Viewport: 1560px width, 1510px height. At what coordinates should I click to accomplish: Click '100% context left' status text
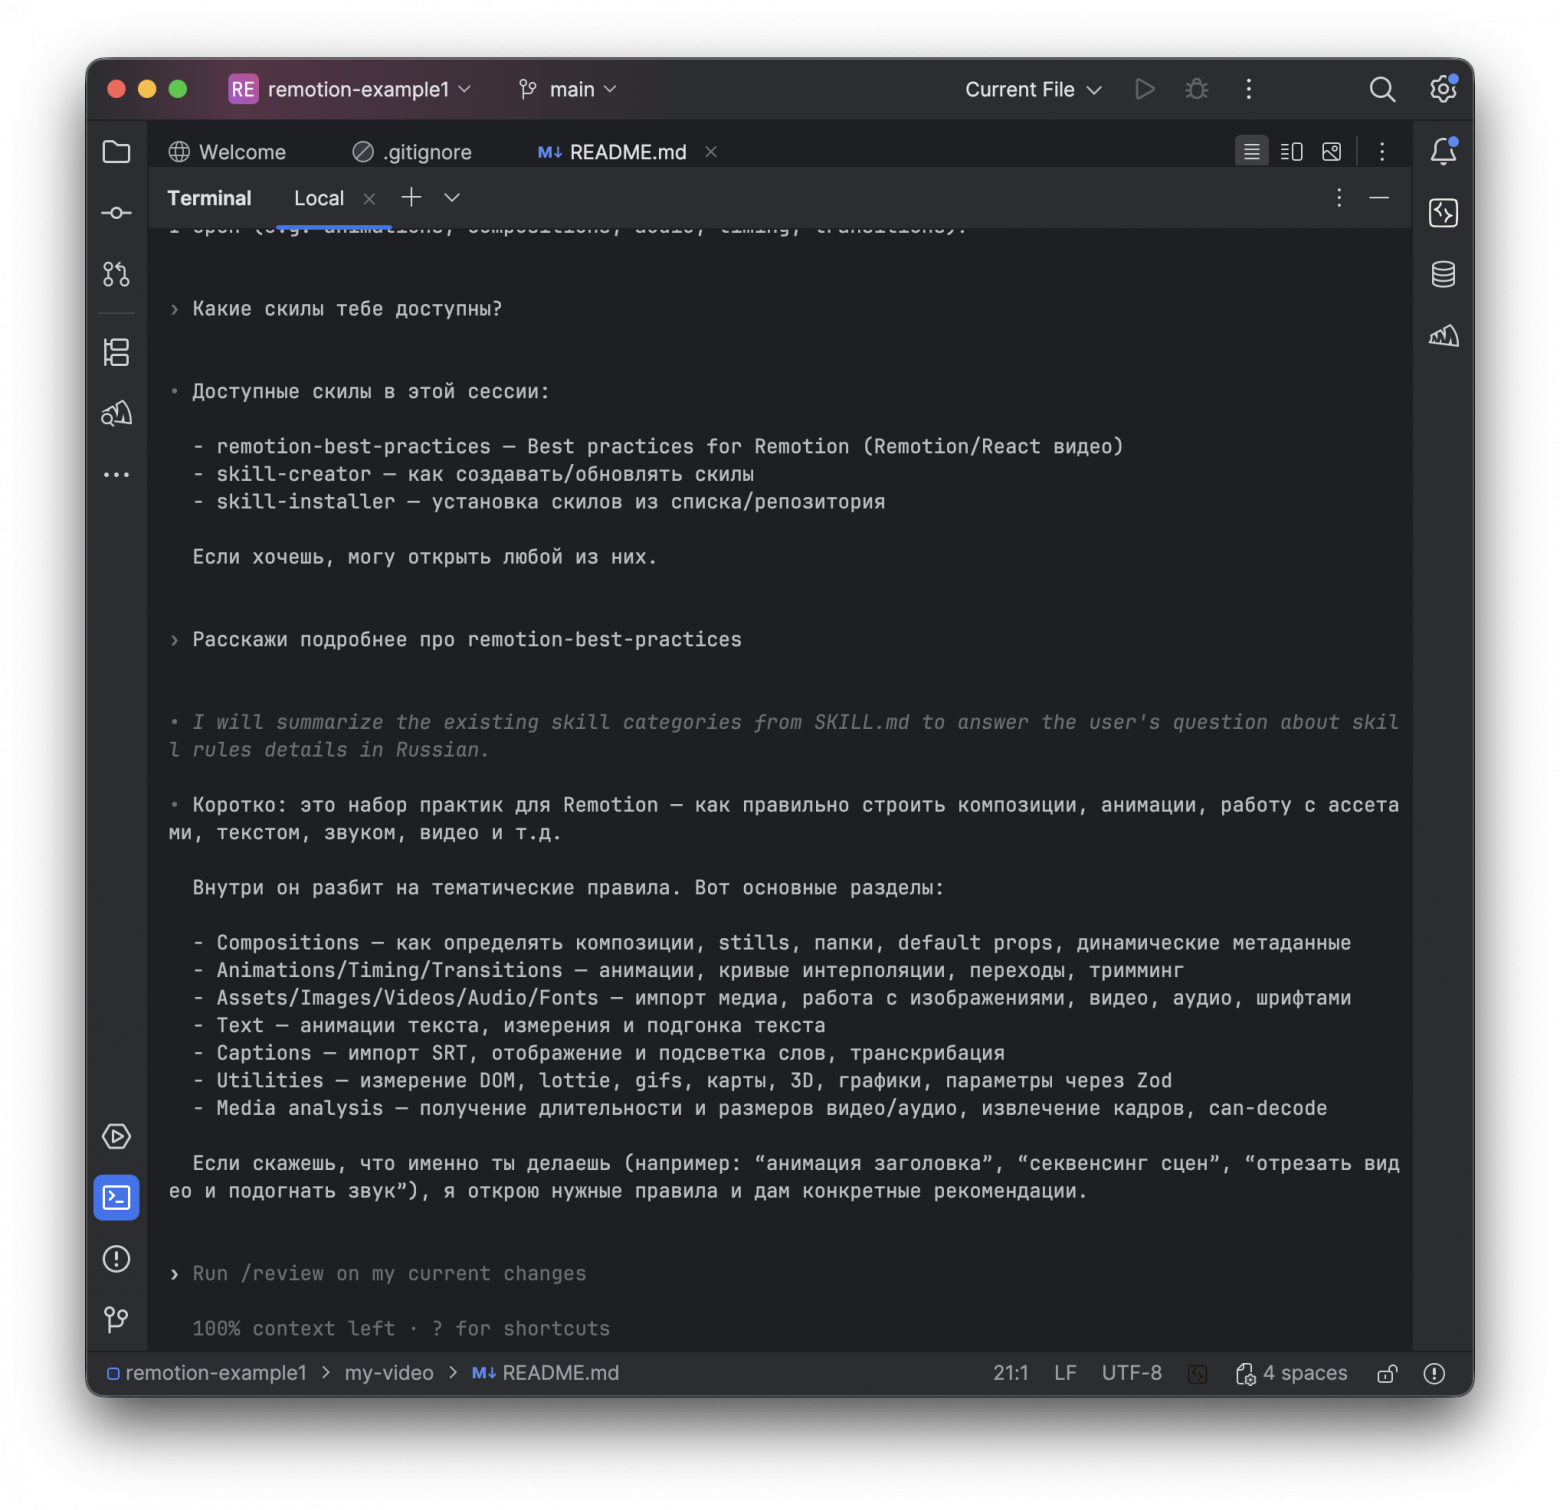[294, 1328]
